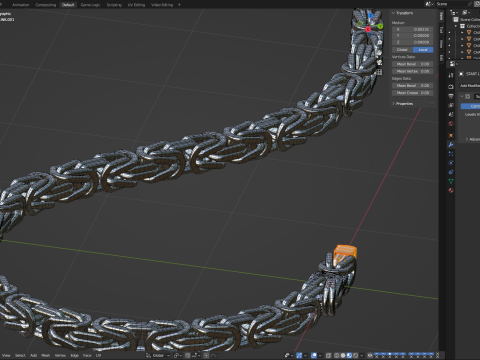The image size is (480, 360).
Task: Open the Object properties orange square tab
Action: 451,135
